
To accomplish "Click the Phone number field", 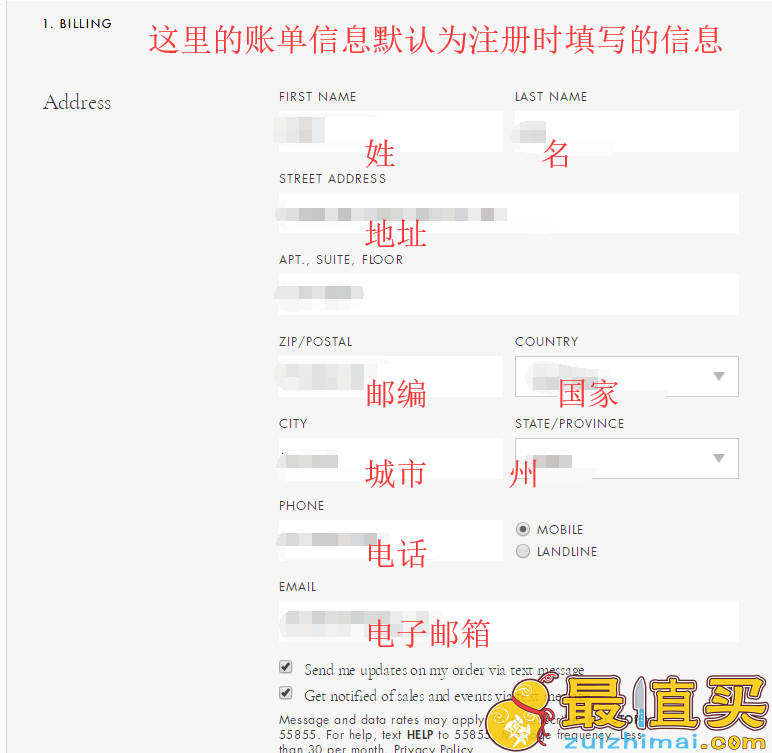I will pyautogui.click(x=390, y=540).
